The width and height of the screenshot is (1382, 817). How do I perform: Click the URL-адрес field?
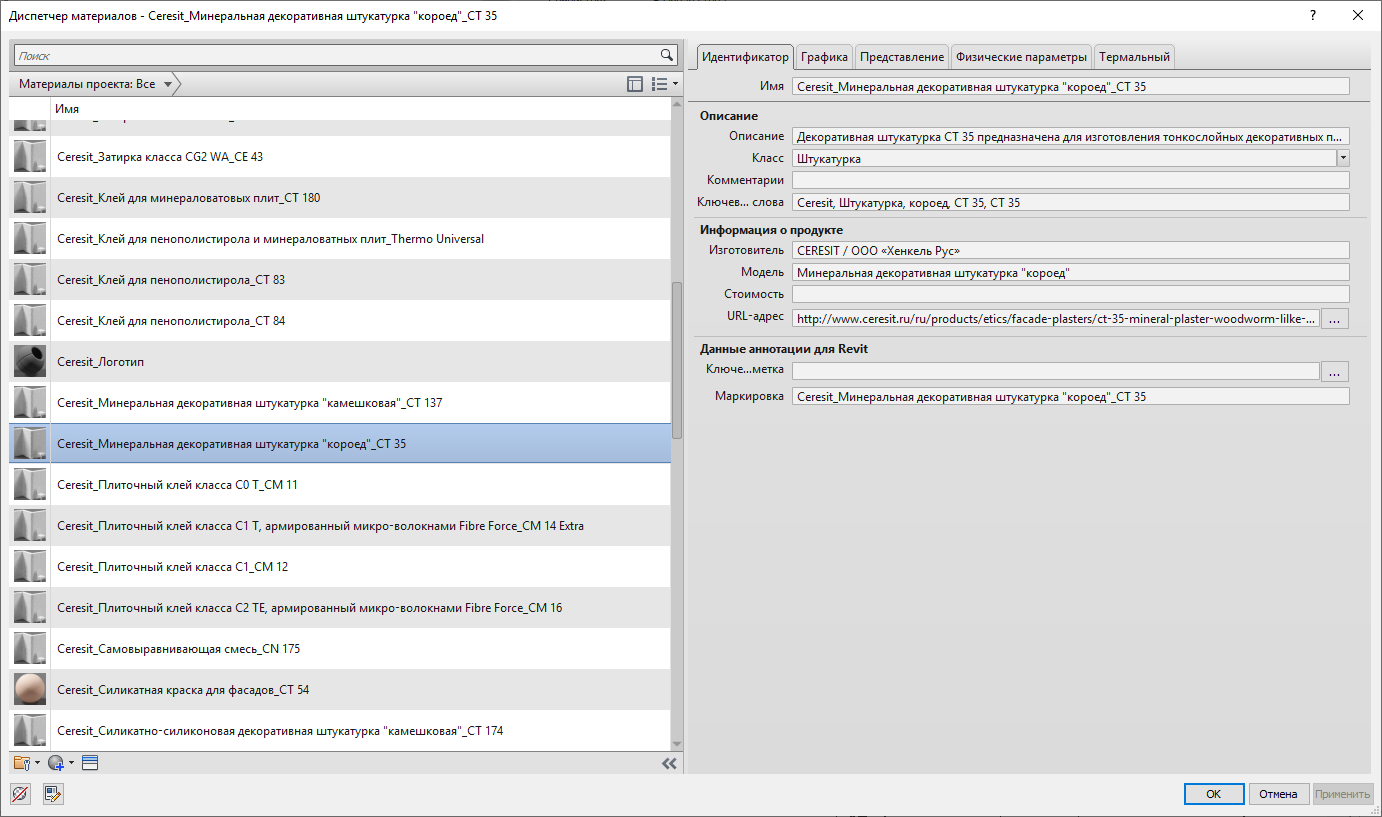pyautogui.click(x=1055, y=318)
